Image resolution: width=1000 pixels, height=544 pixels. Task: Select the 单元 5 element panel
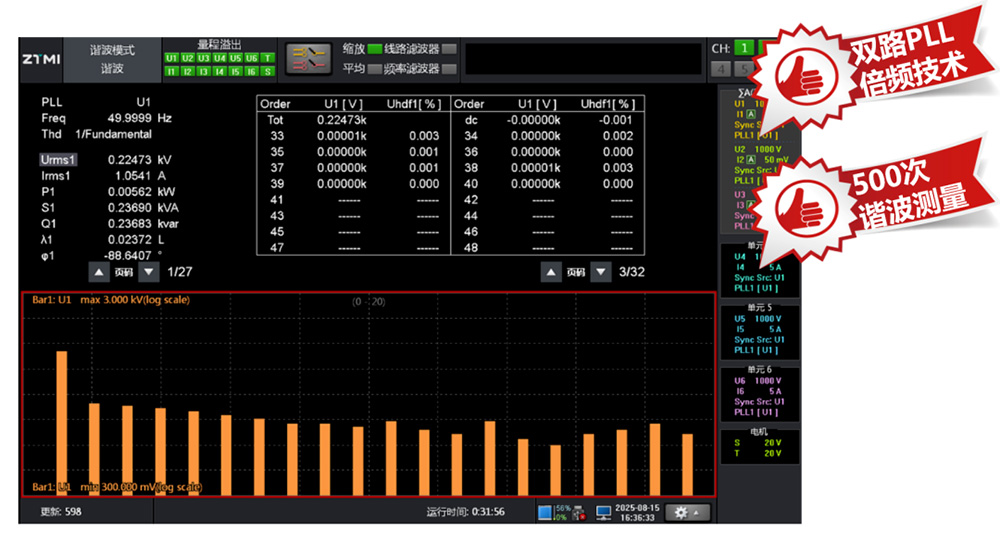click(758, 329)
